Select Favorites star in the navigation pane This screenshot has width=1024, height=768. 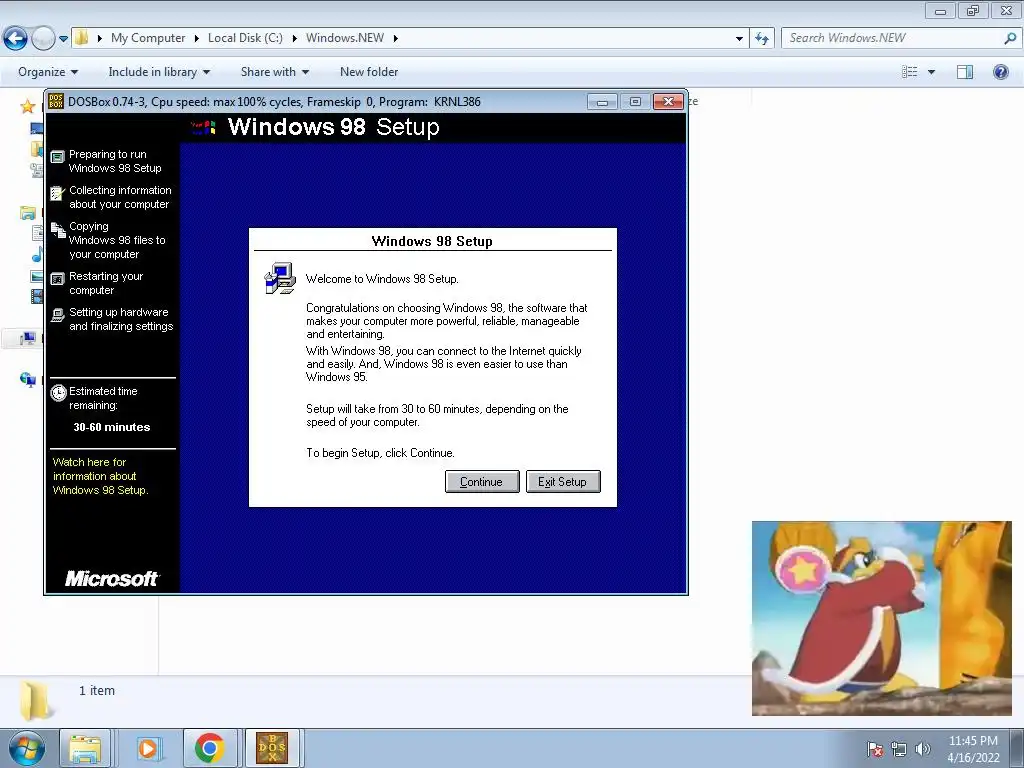tap(27, 106)
